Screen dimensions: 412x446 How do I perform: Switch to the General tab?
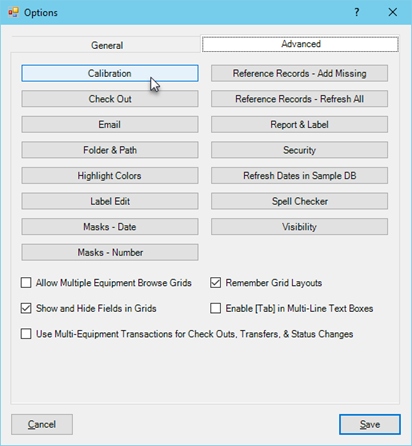pos(107,45)
